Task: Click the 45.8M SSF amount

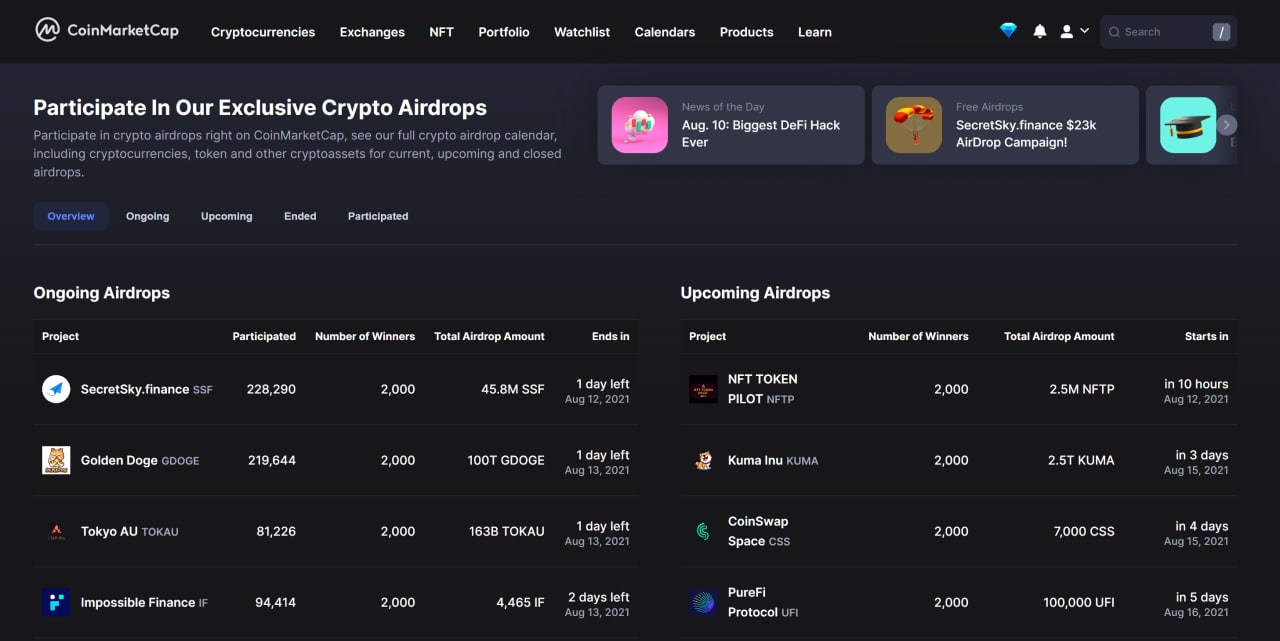Action: pos(513,389)
